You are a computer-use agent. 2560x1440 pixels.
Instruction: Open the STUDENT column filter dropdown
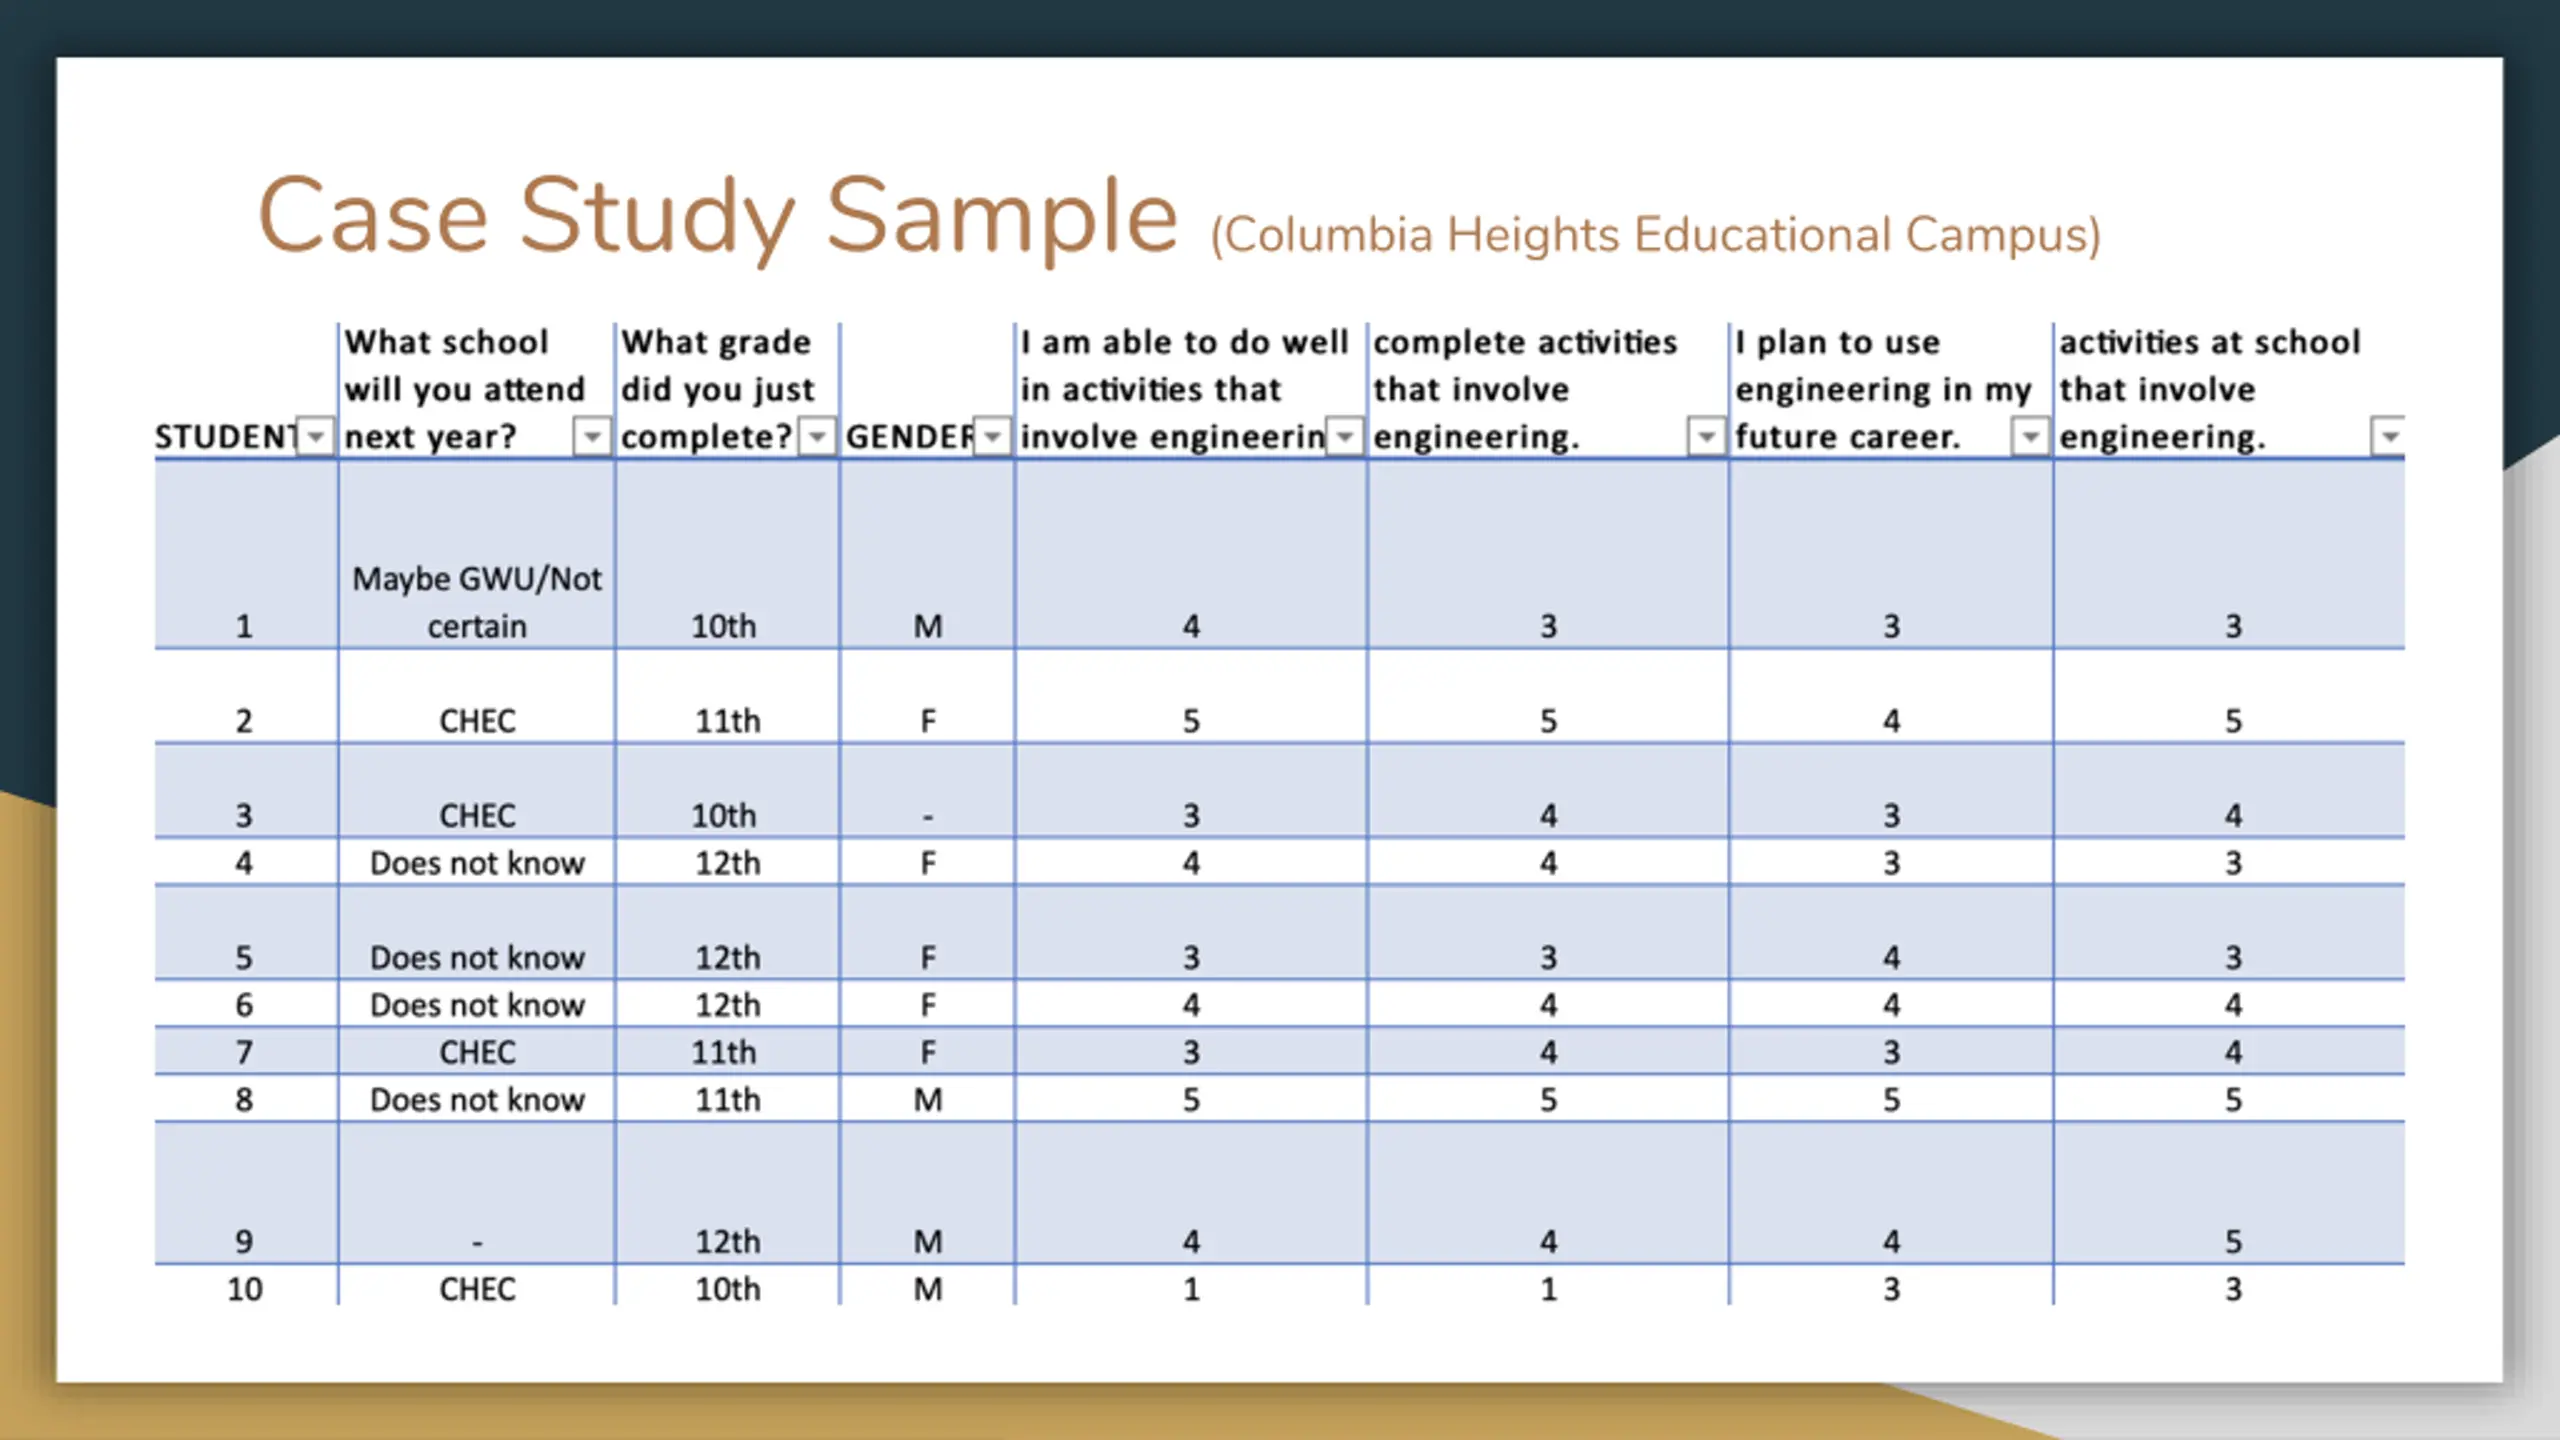pyautogui.click(x=316, y=437)
